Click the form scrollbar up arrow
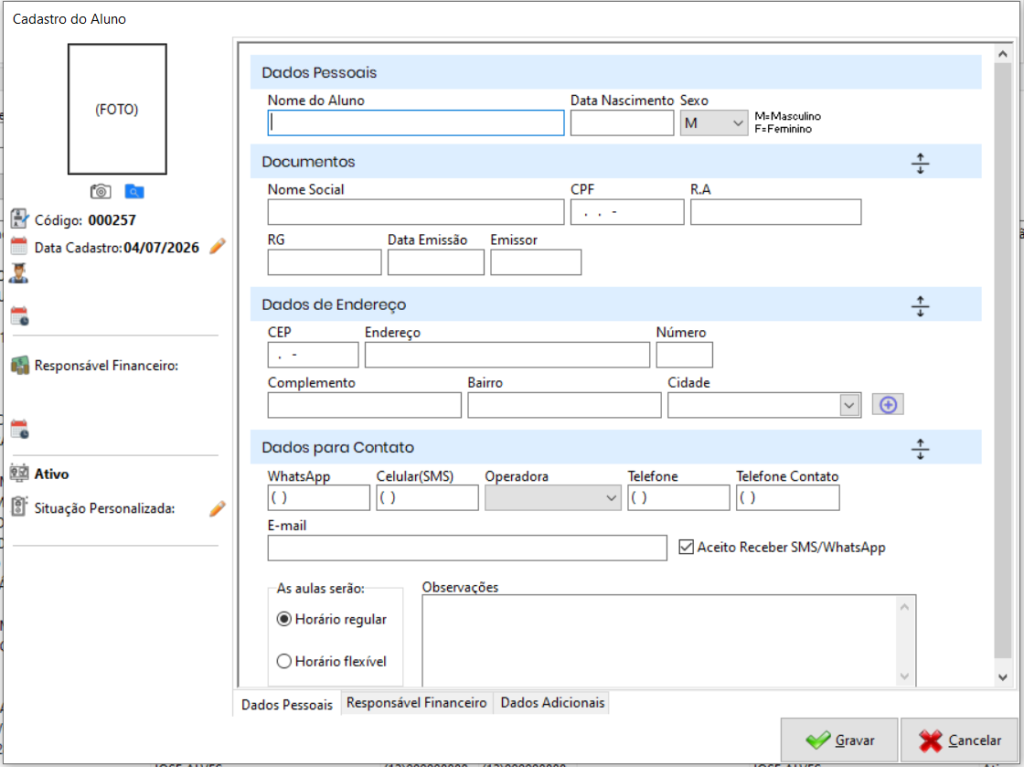 1003,54
